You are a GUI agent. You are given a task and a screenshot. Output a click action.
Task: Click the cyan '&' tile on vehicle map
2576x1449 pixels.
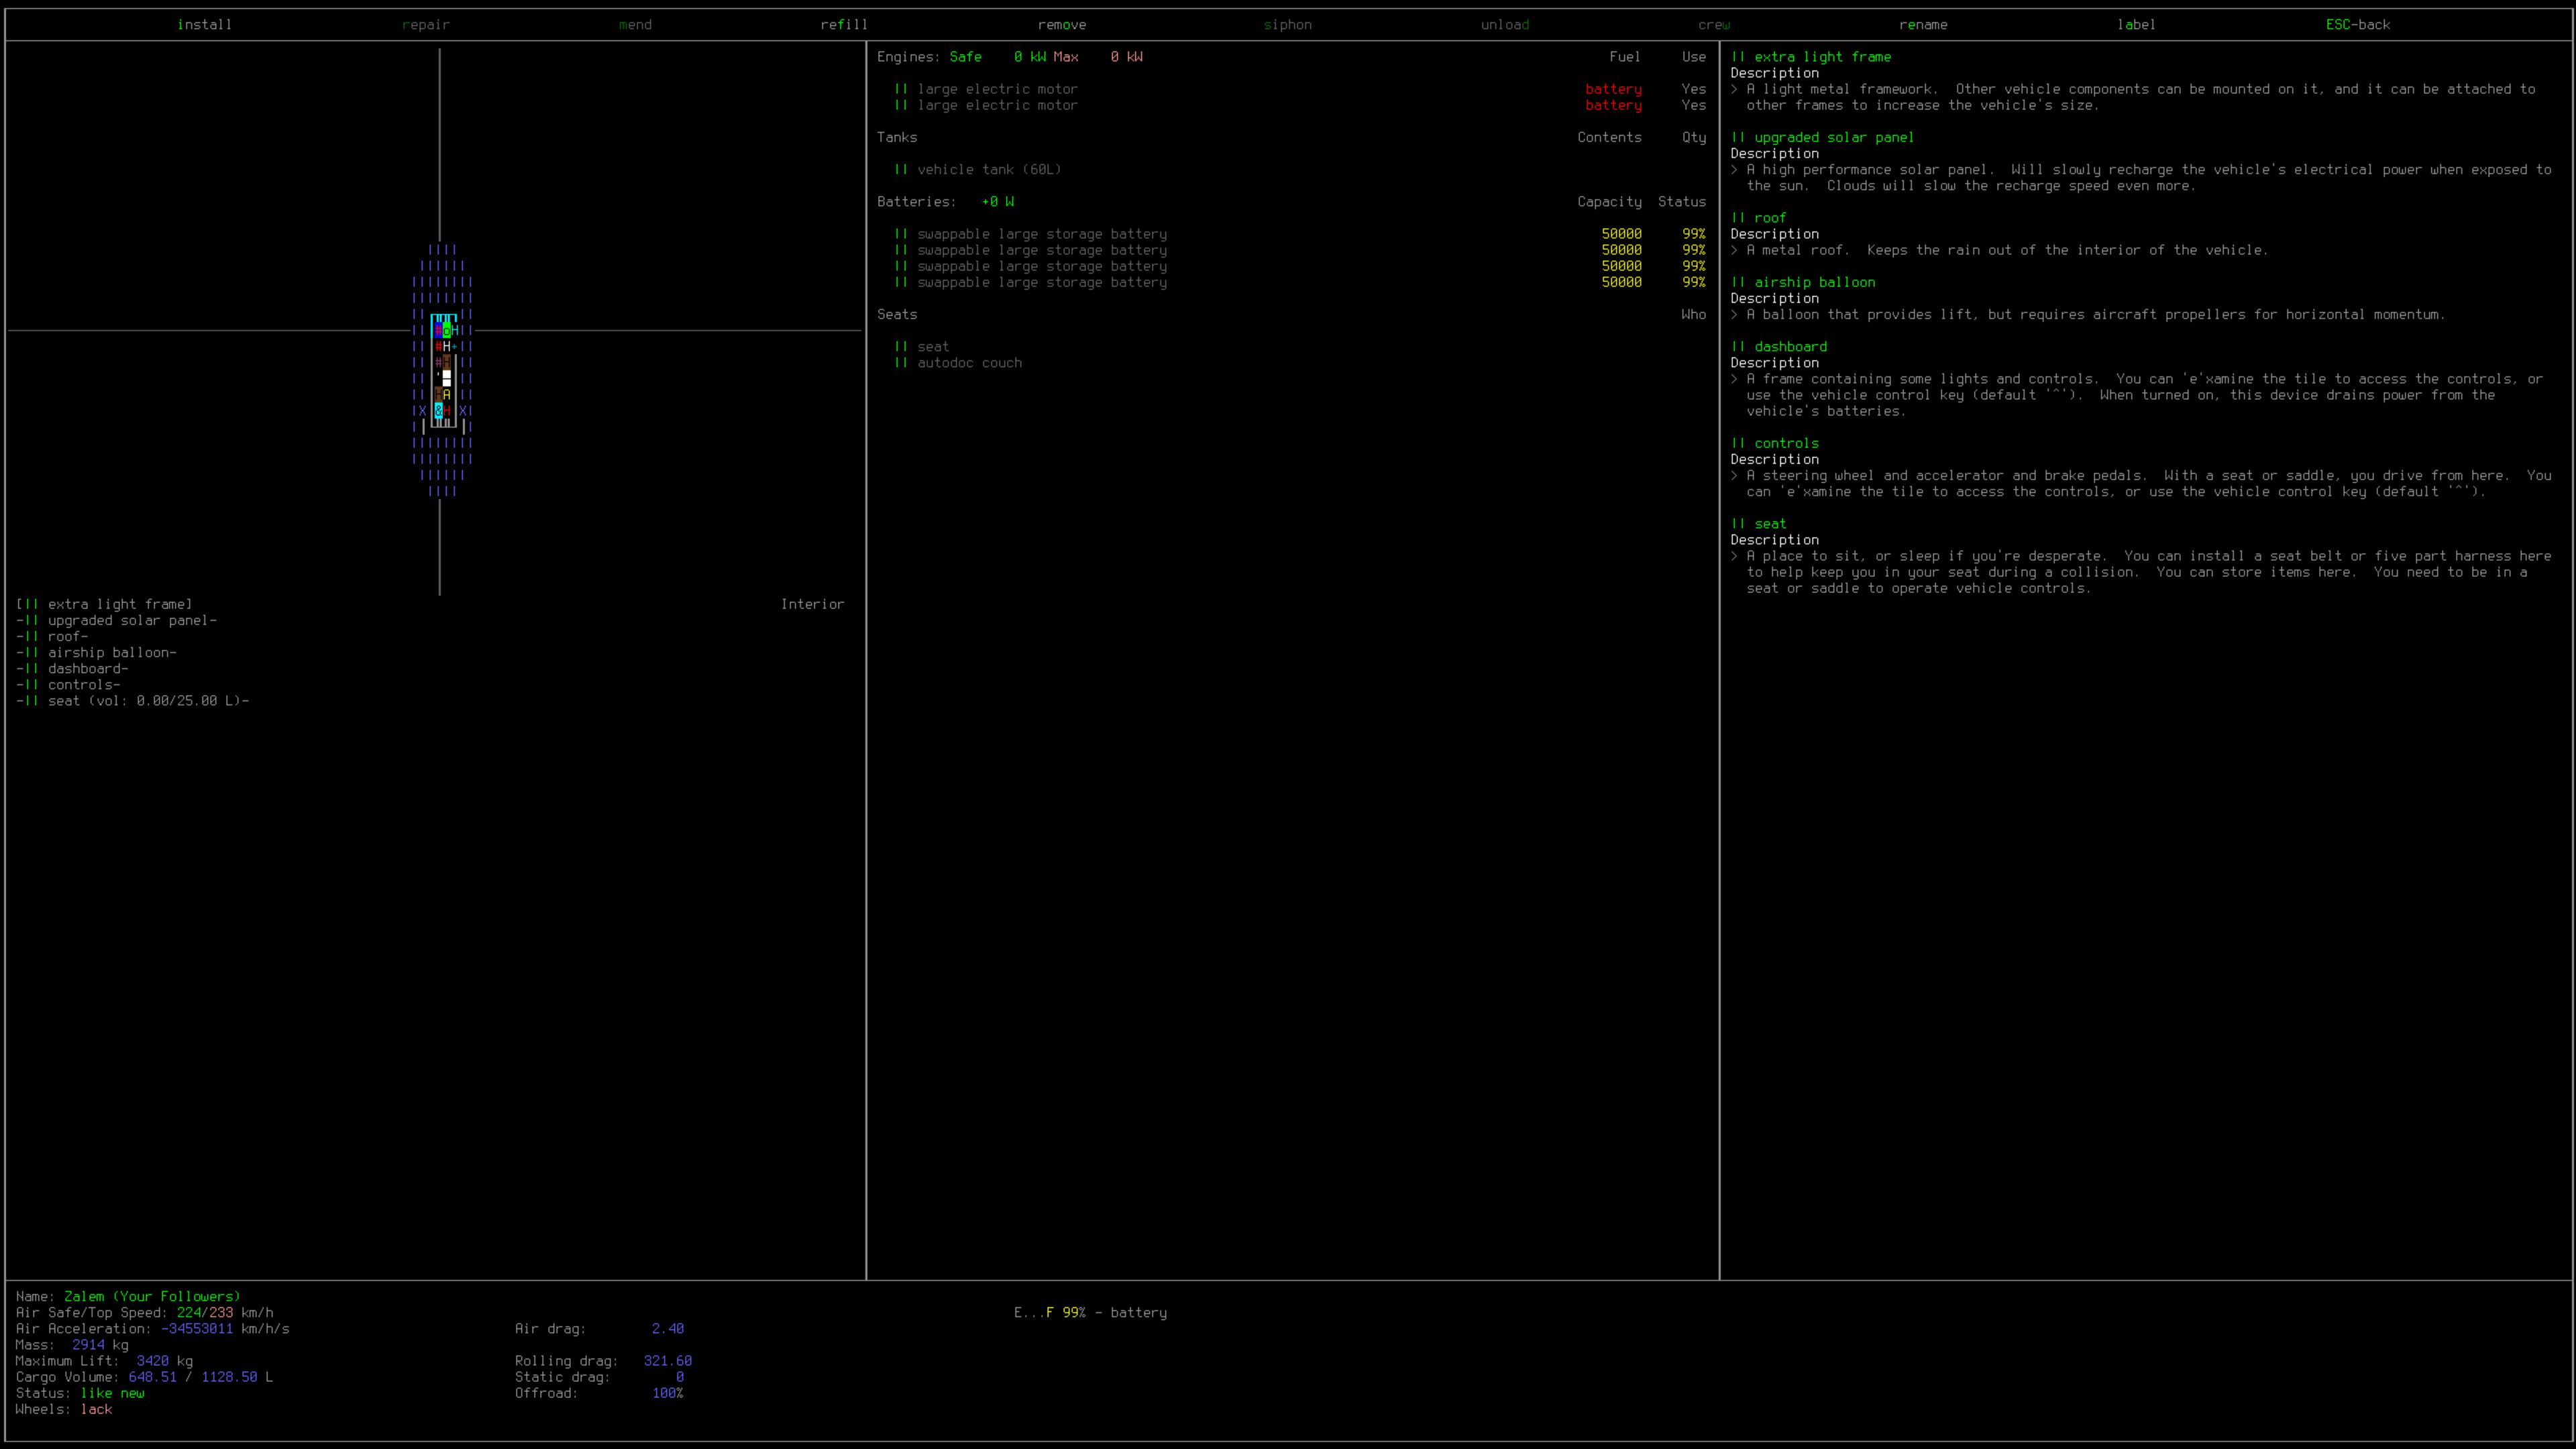pyautogui.click(x=439, y=411)
